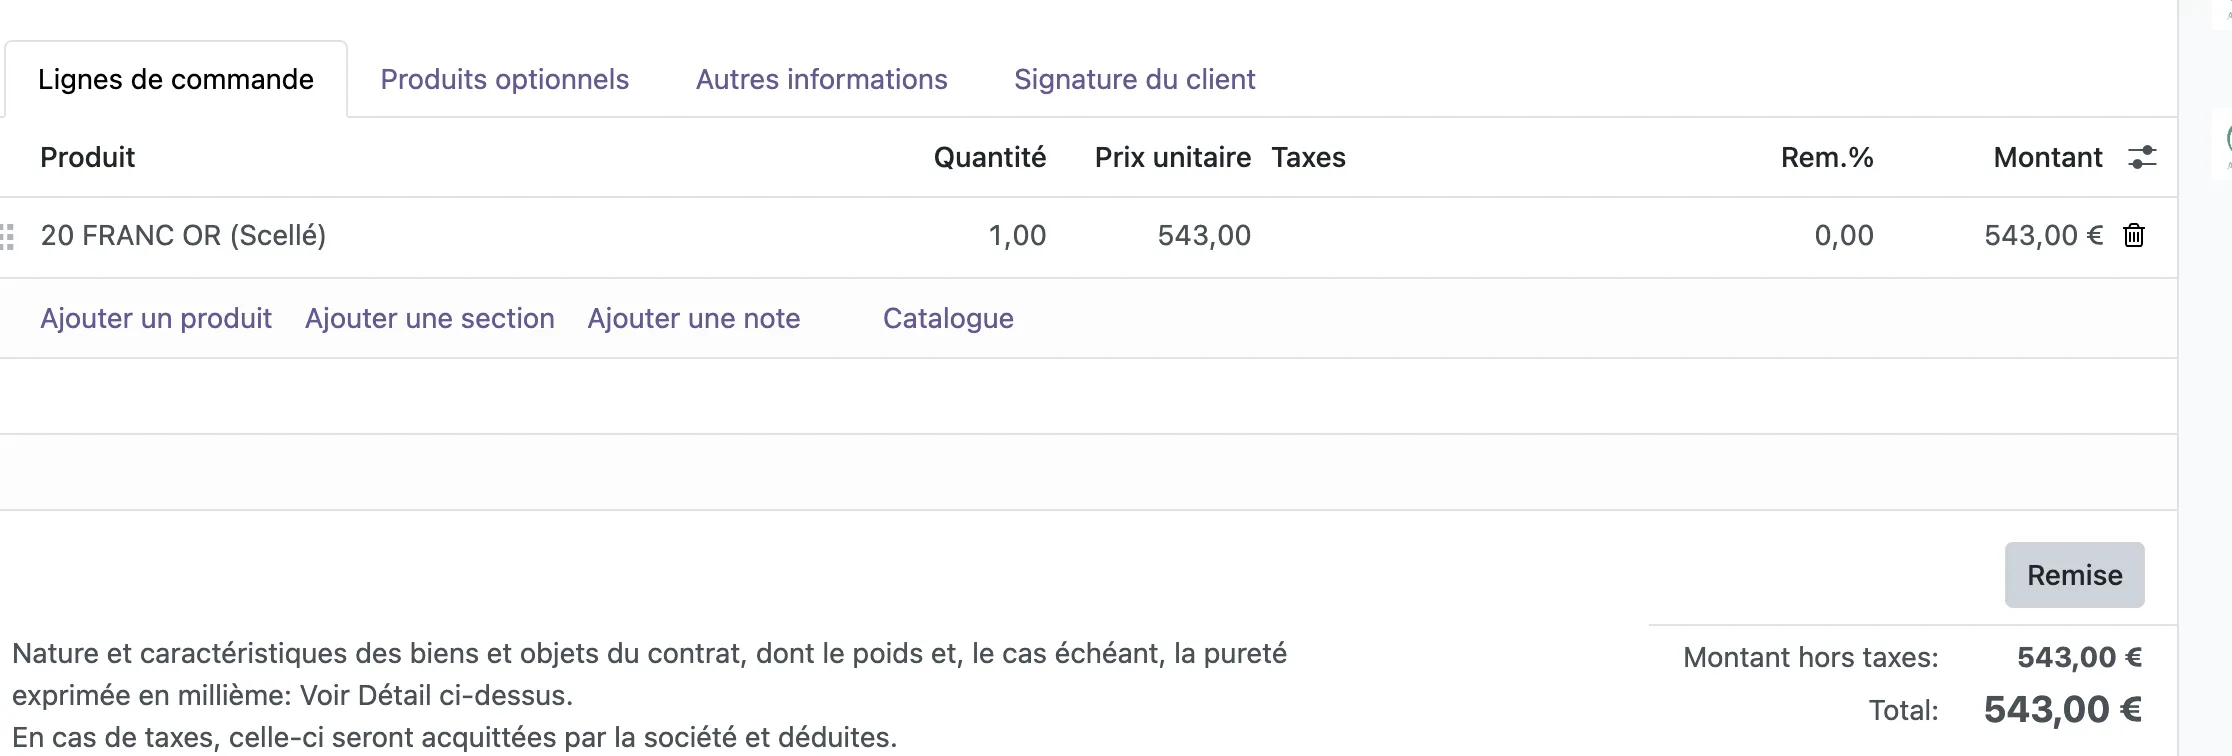Click Ajouter une note link
Screen dimensions: 2232x756
point(694,318)
